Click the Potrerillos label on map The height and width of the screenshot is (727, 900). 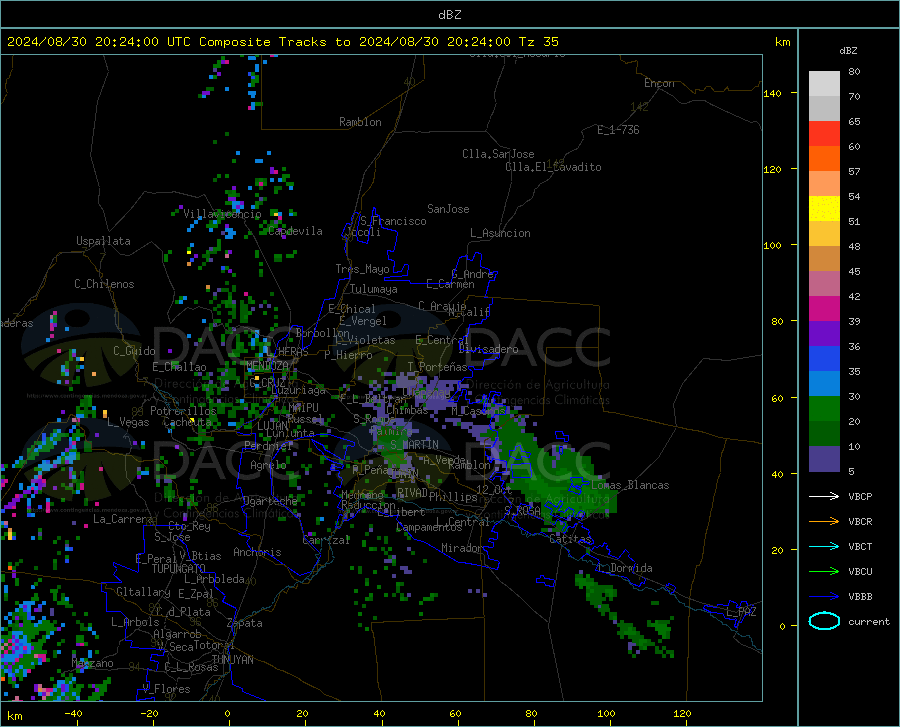click(183, 411)
